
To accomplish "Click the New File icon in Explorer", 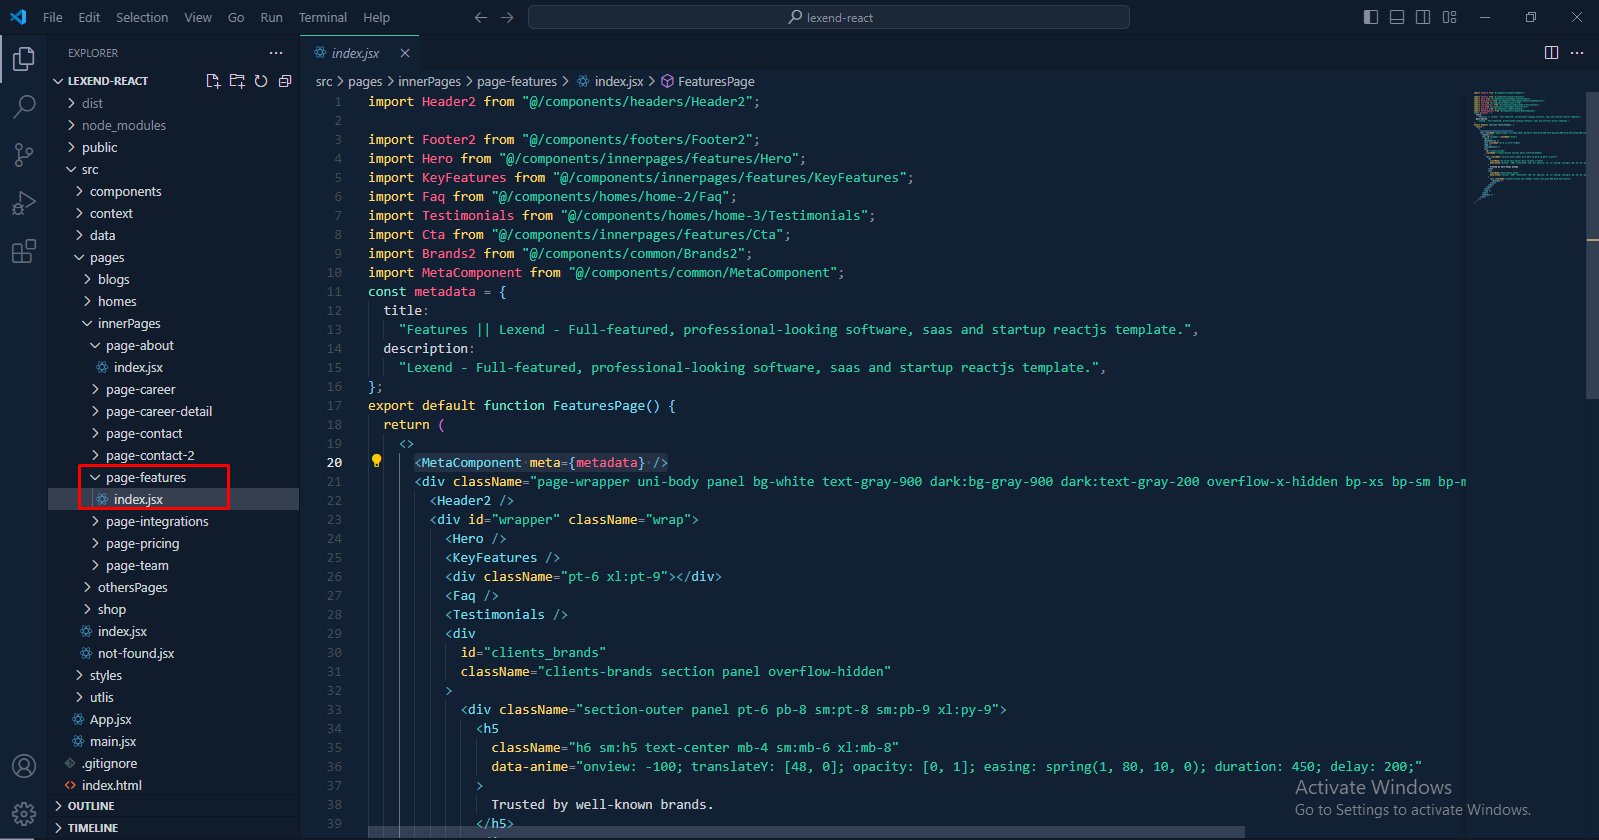I will click(213, 81).
